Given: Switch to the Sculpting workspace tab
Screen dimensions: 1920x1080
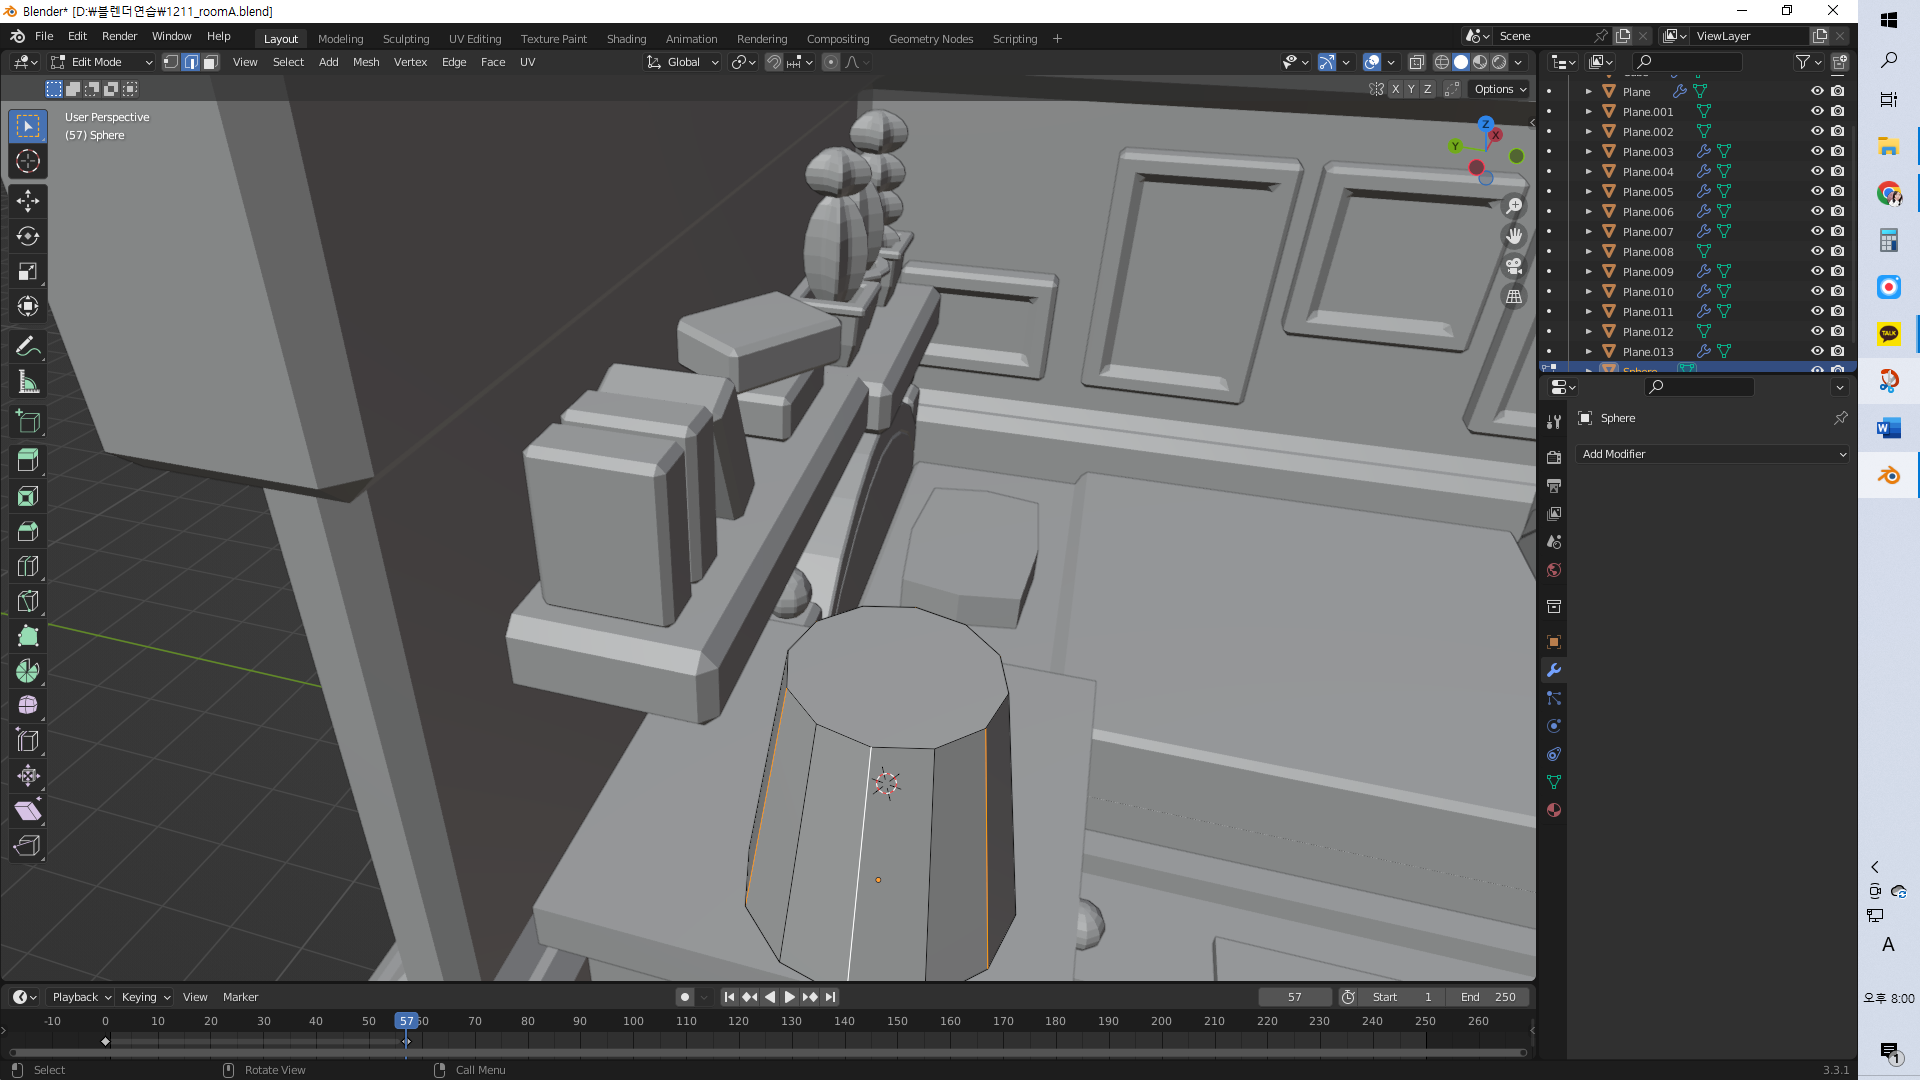Looking at the screenshot, I should (x=405, y=38).
